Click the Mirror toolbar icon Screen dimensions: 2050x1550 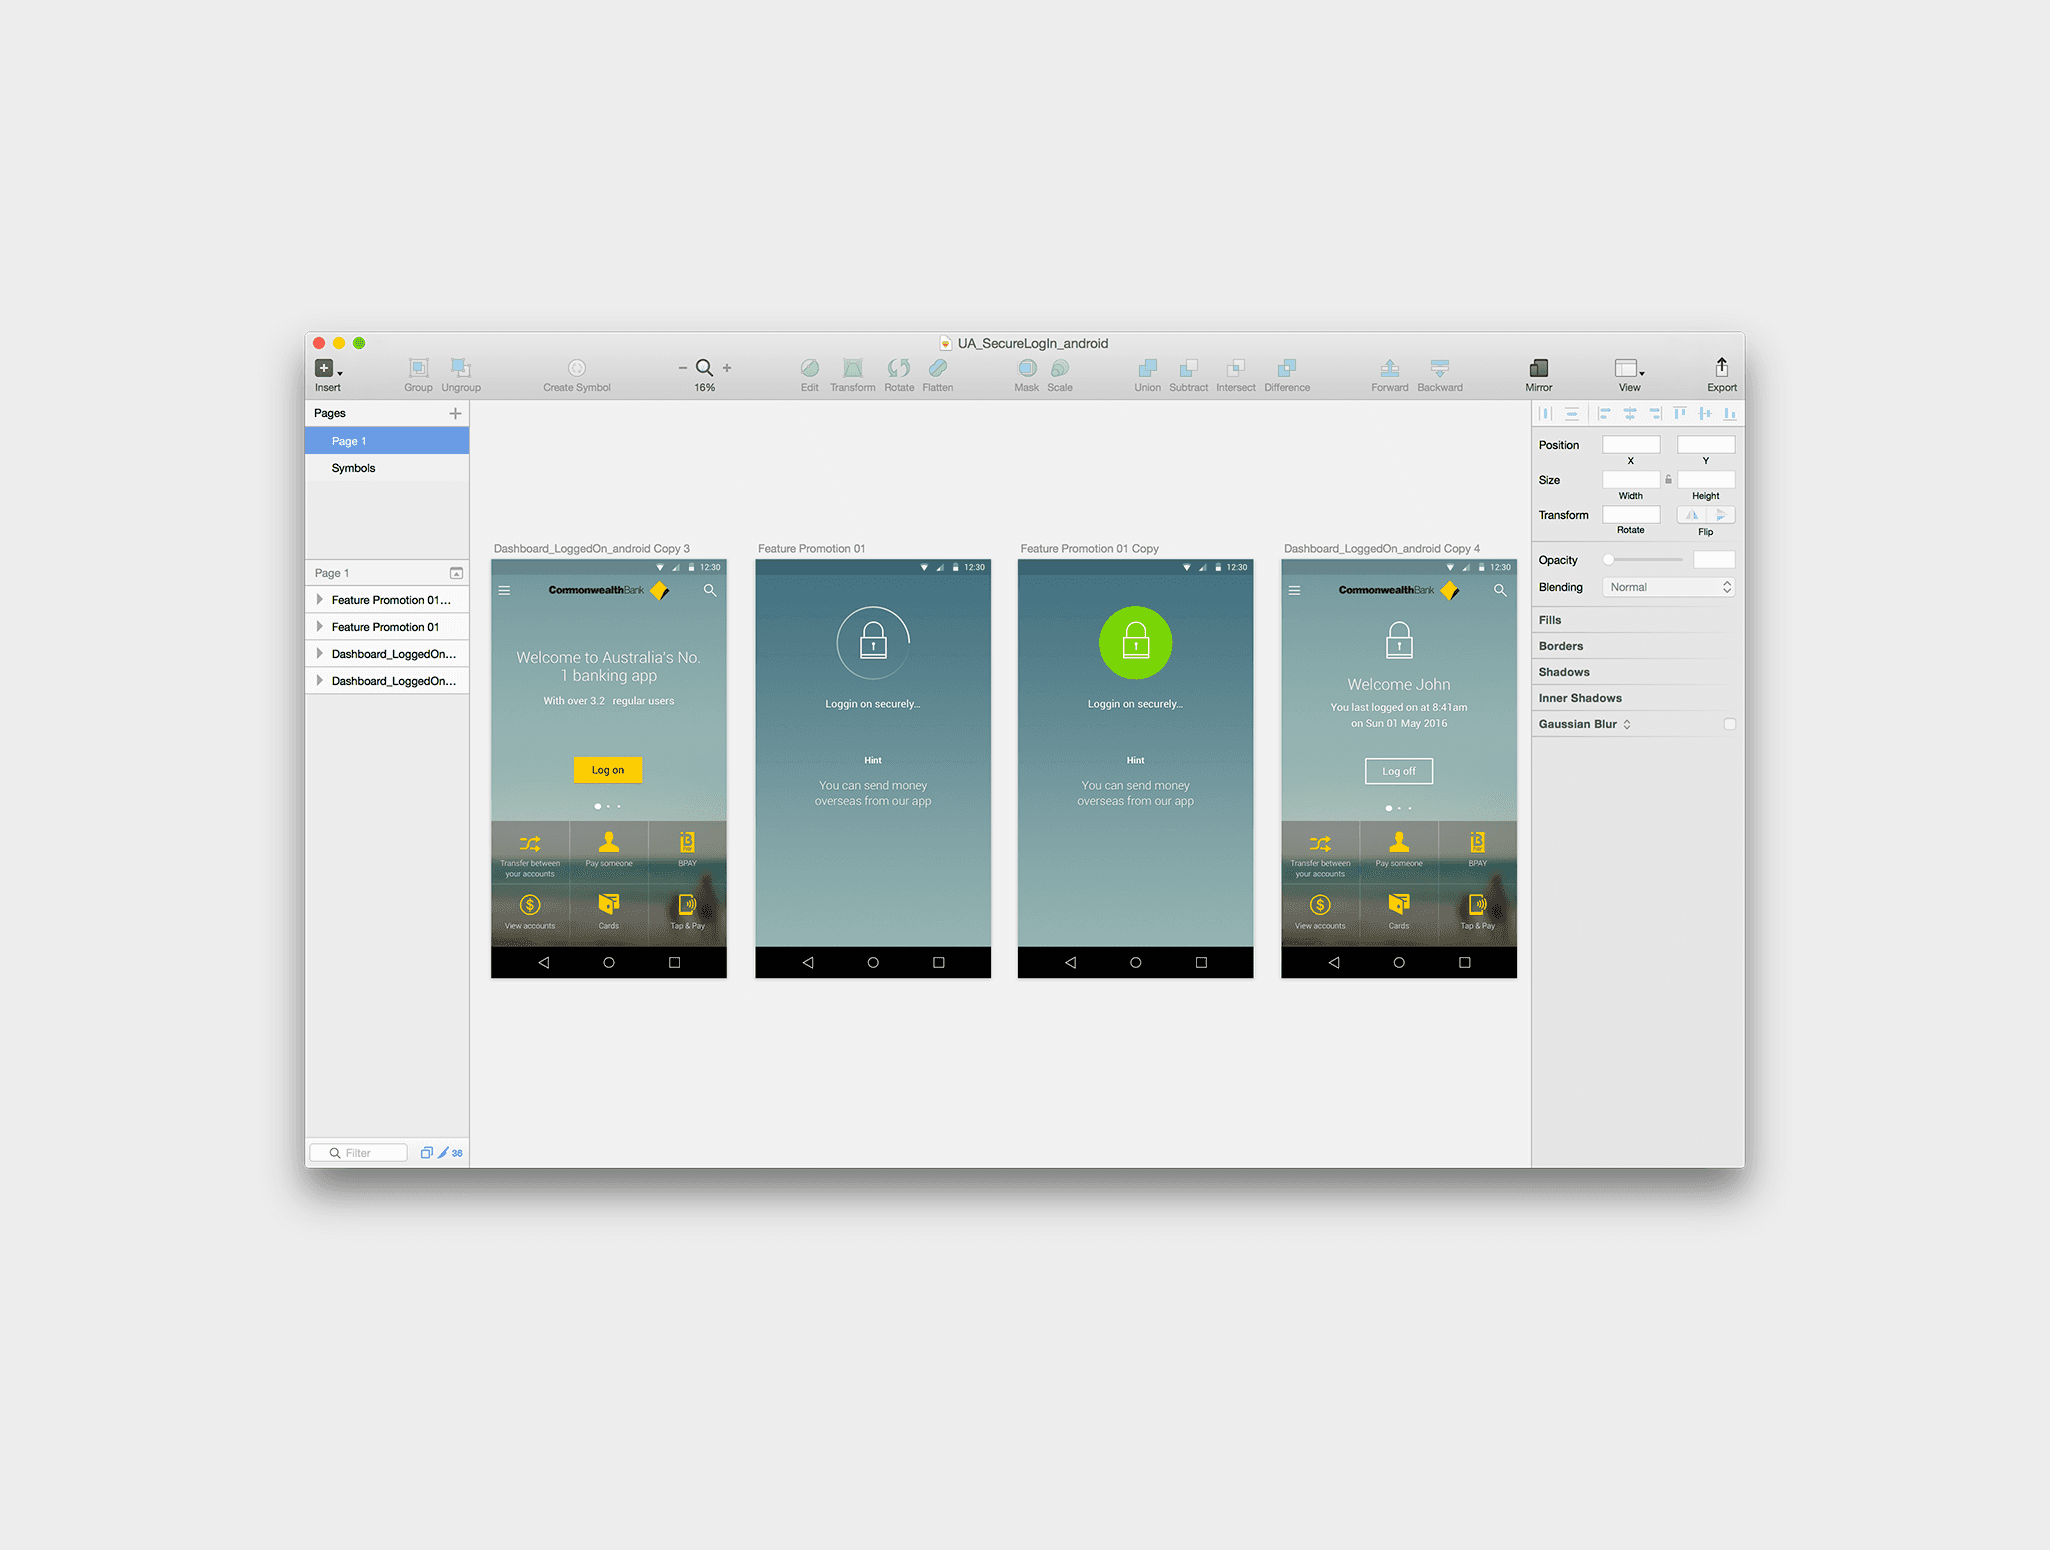coord(1538,369)
